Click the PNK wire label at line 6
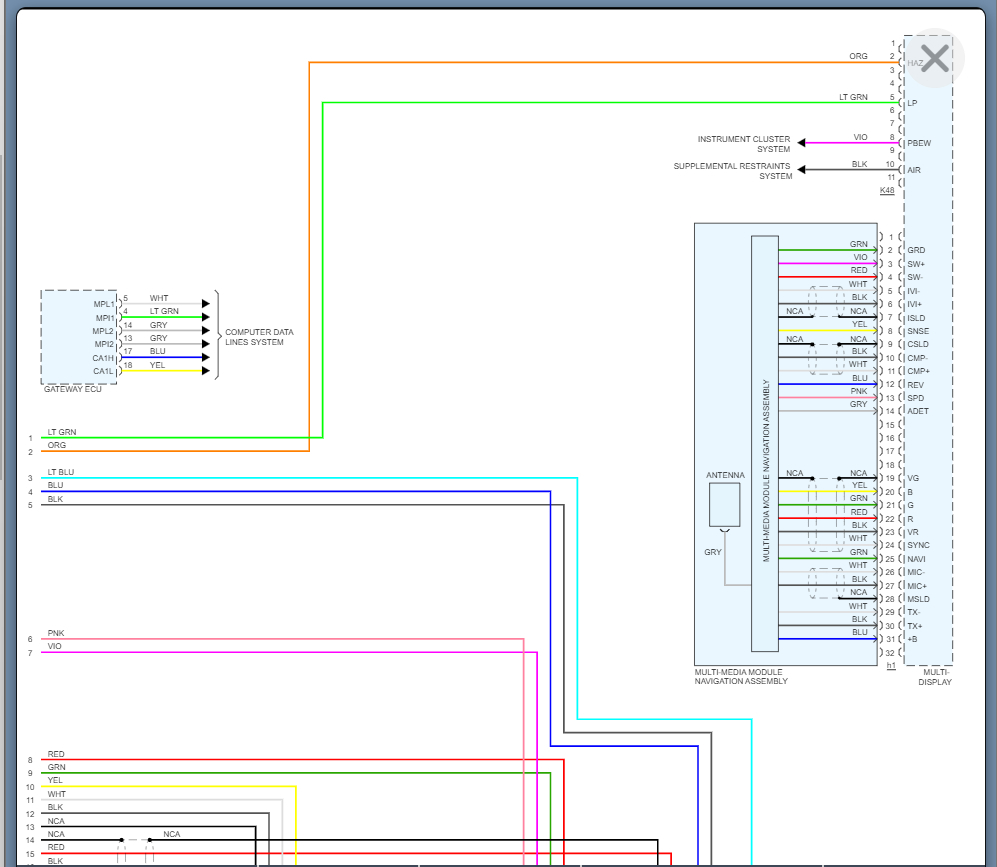This screenshot has width=997, height=867. [x=56, y=633]
